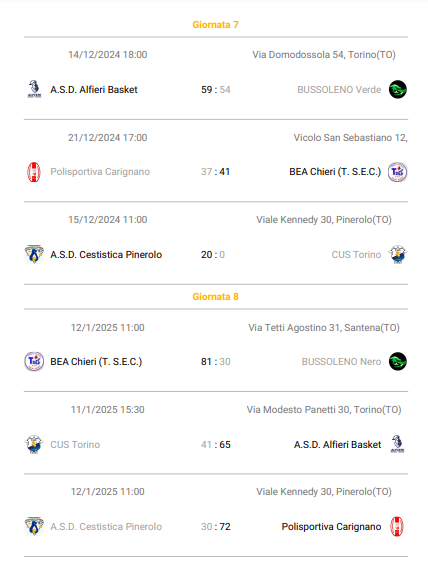Open the Polisportiva Carignano name in Giornata 8
This screenshot has width=428, height=565.
[x=331, y=527]
